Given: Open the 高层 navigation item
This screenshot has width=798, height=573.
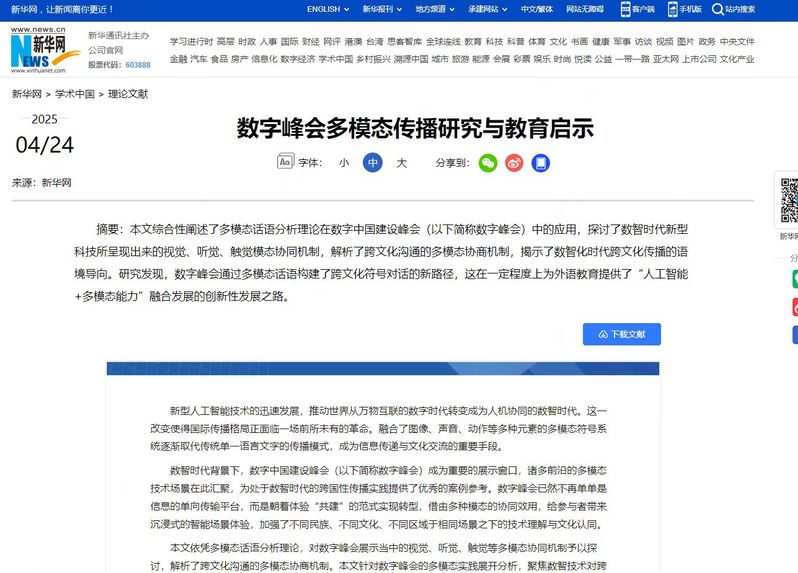Looking at the screenshot, I should pyautogui.click(x=225, y=42).
